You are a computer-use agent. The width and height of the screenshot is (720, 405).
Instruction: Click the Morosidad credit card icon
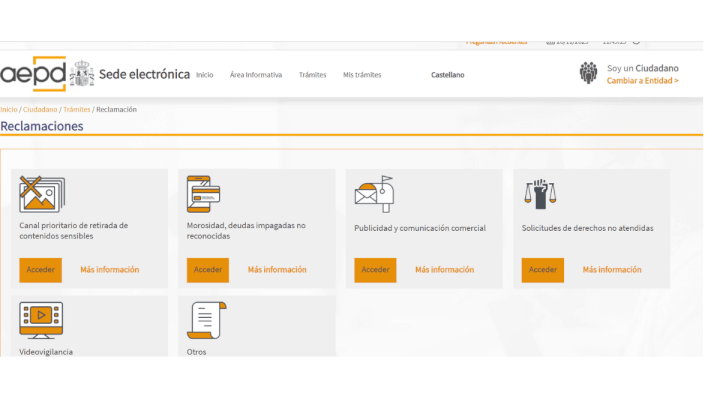204,193
